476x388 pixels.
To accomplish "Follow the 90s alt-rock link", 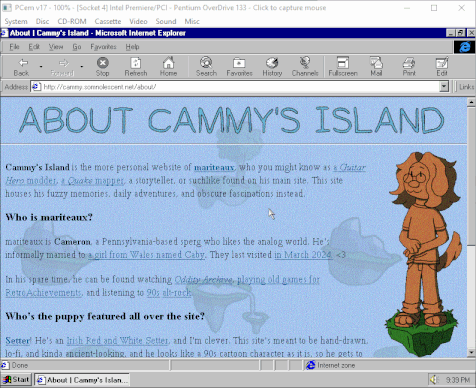I will click(169, 293).
